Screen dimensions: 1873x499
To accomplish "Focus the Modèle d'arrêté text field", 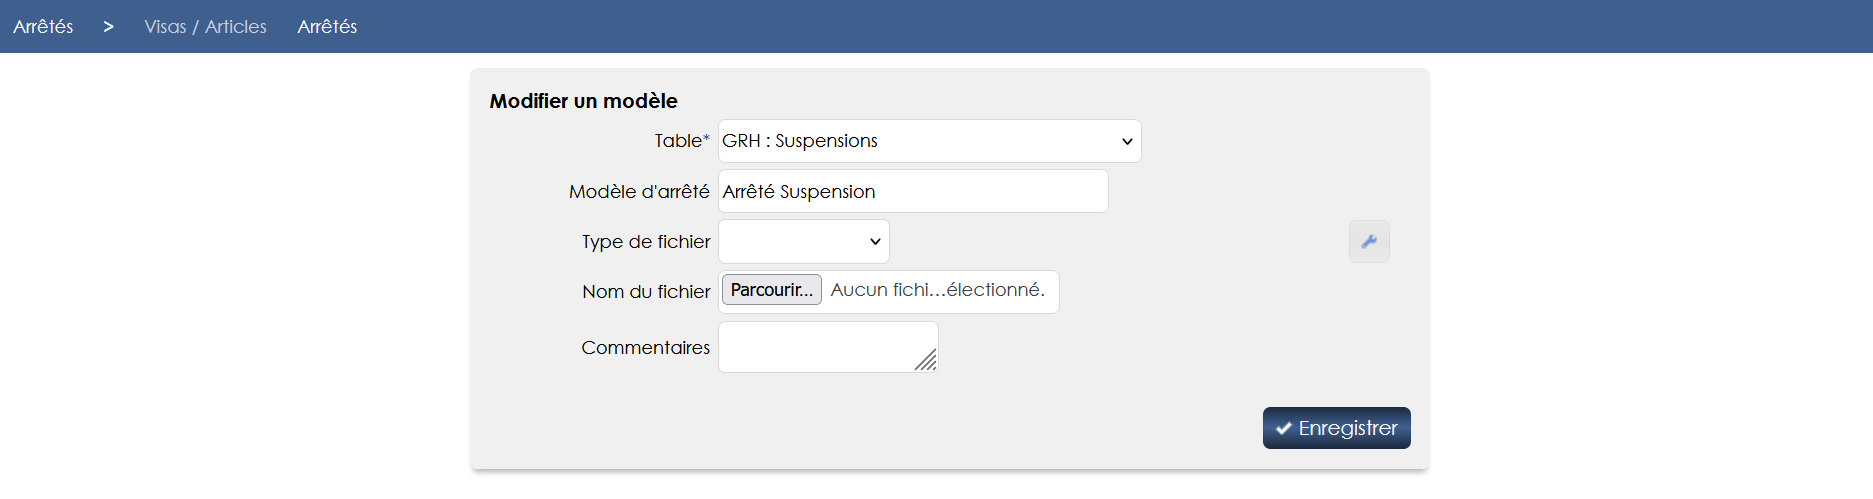I will coord(913,191).
